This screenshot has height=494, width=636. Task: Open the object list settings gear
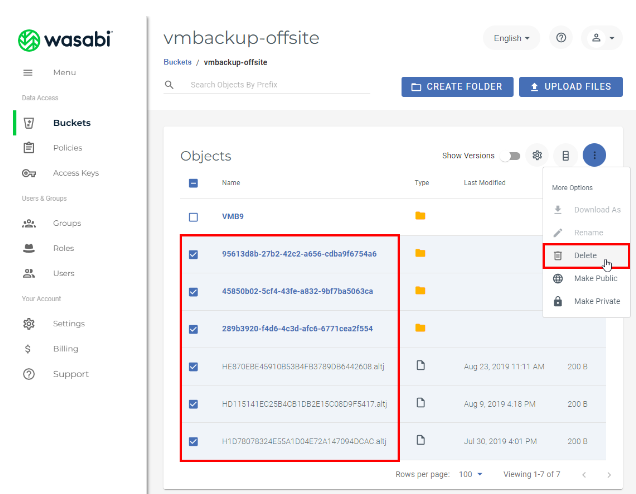tap(537, 156)
